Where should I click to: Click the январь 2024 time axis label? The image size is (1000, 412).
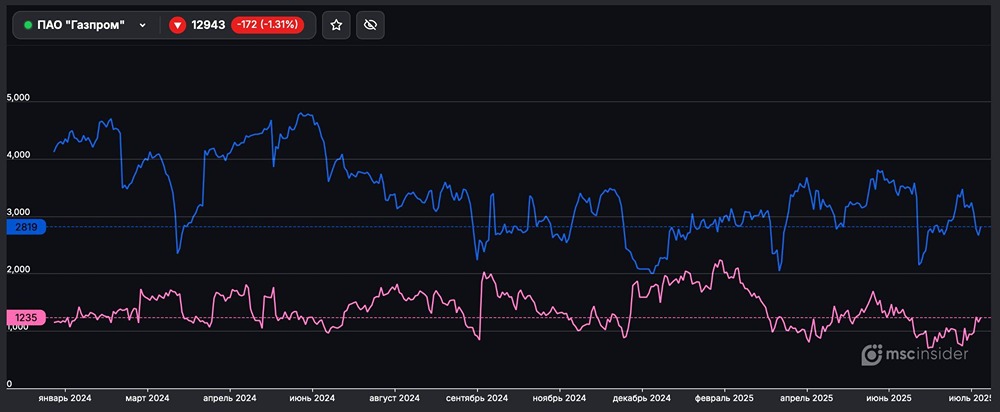point(65,399)
